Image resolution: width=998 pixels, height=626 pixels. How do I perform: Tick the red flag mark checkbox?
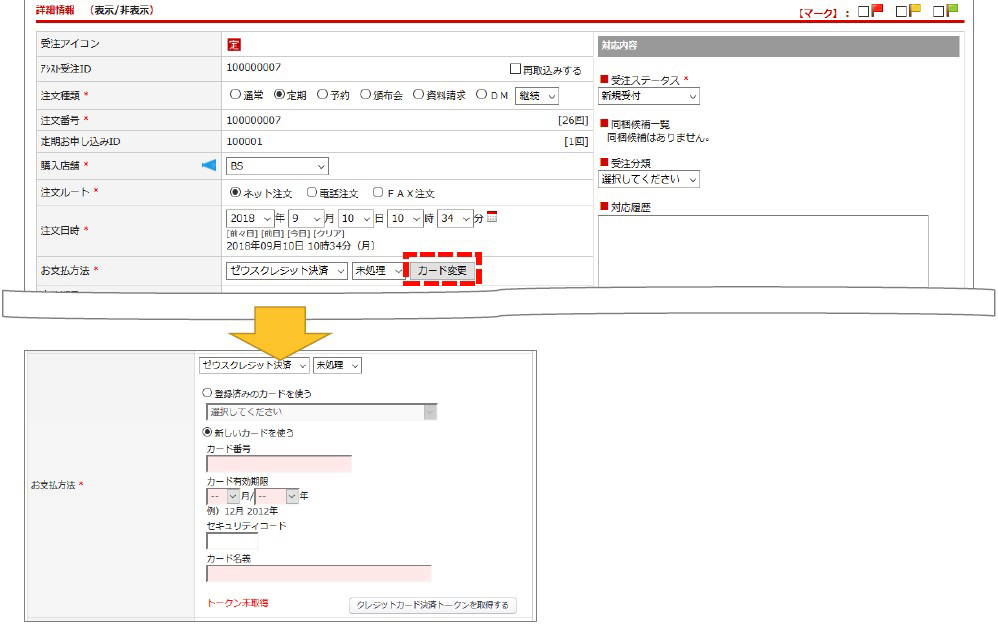click(x=863, y=12)
